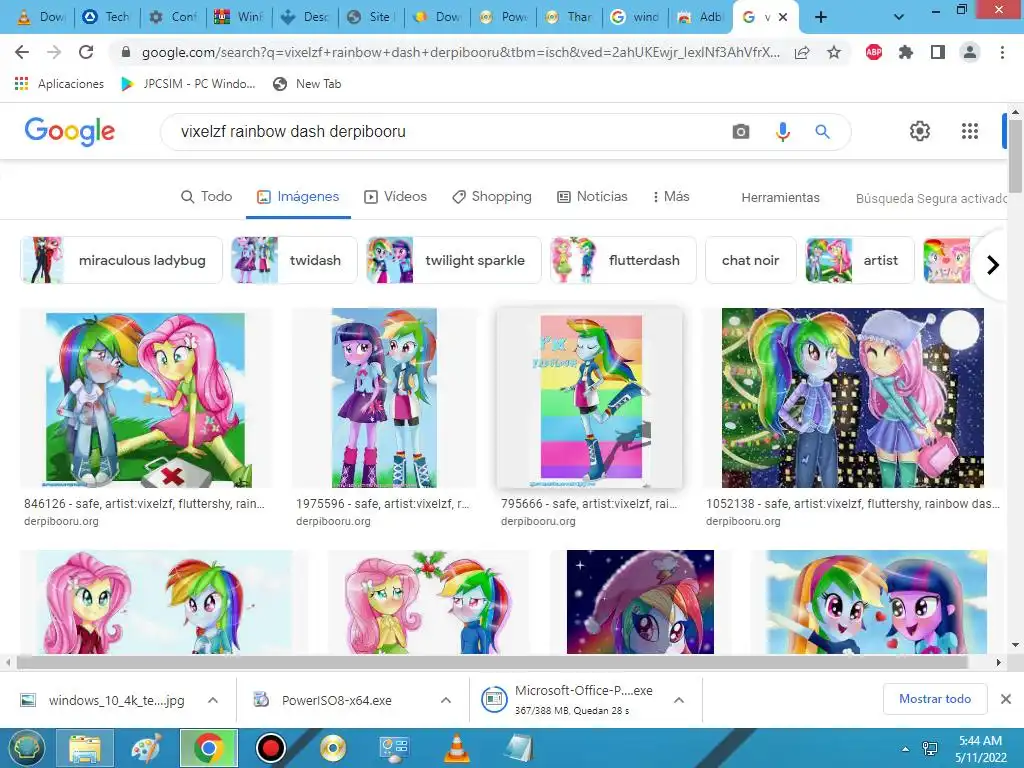The width and height of the screenshot is (1024, 768).
Task: Close the active Google tab
Action: (x=784, y=17)
